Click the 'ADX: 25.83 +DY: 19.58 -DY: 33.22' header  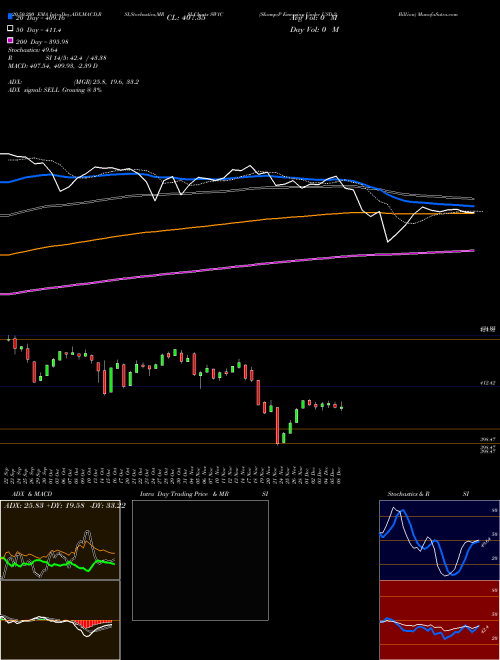tap(64, 505)
